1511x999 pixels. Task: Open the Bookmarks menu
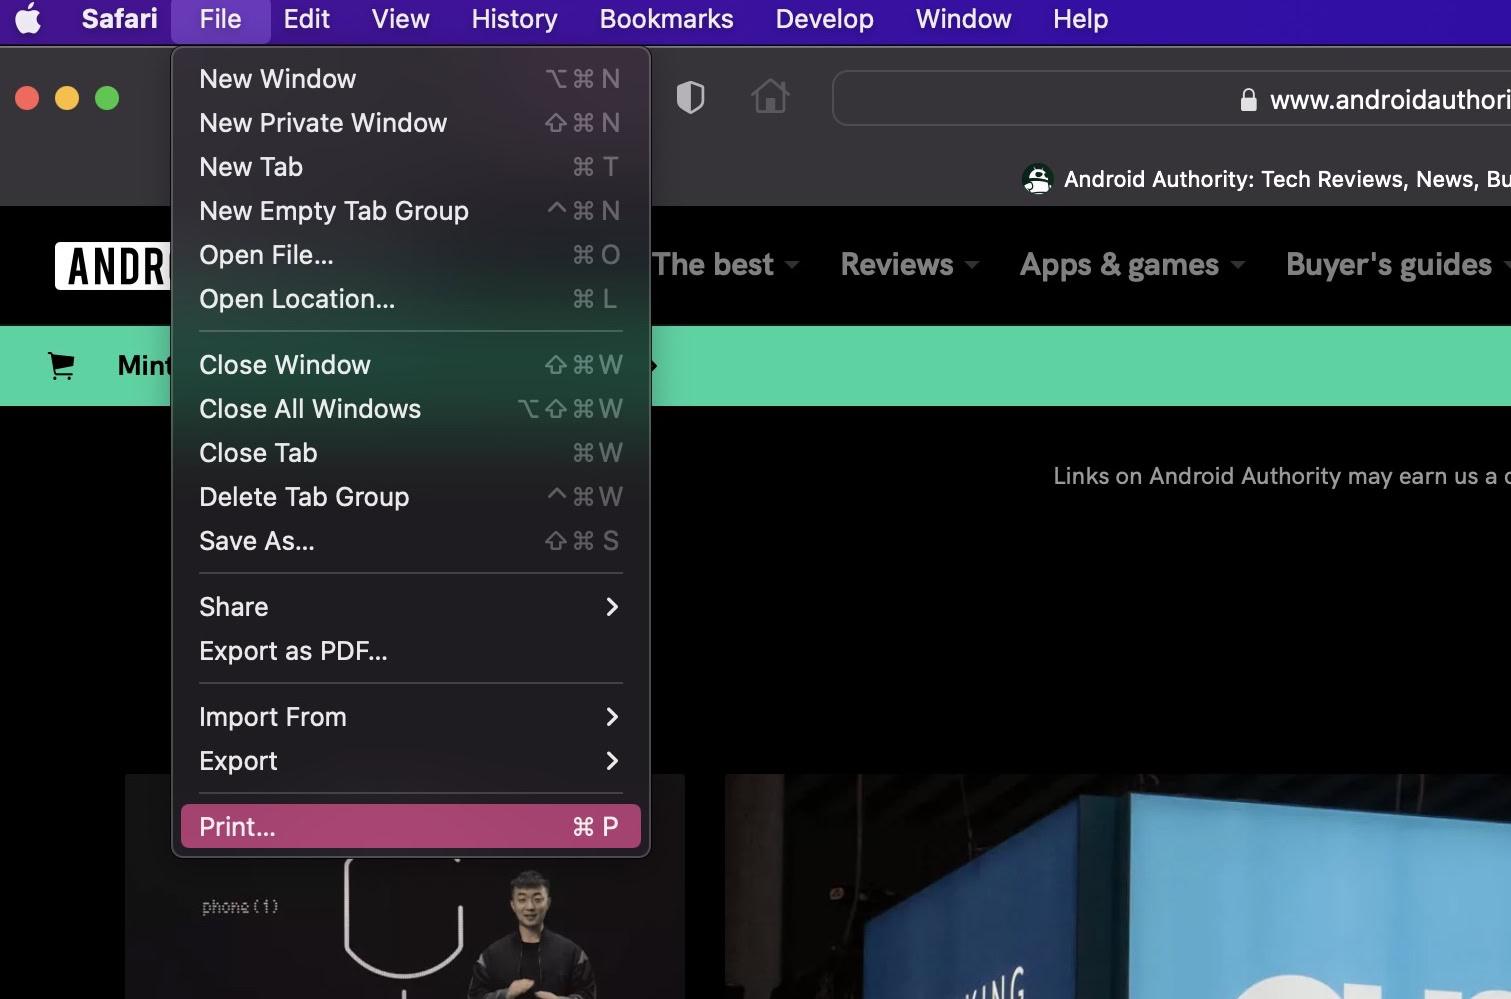[x=666, y=19]
